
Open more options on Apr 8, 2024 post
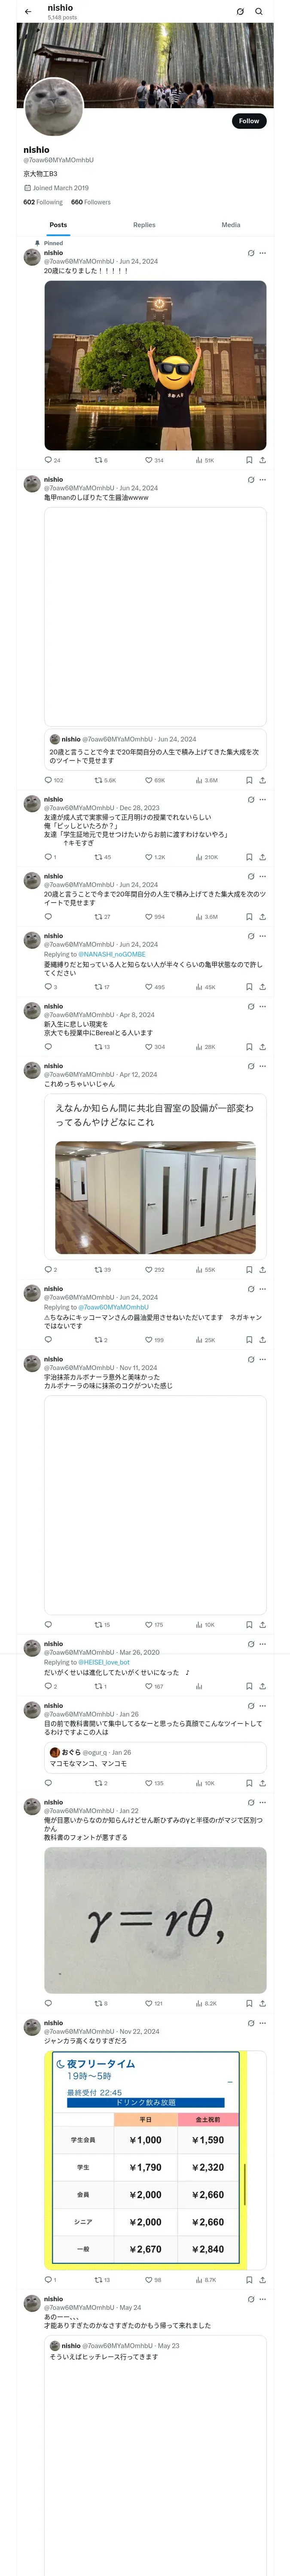tap(263, 1007)
